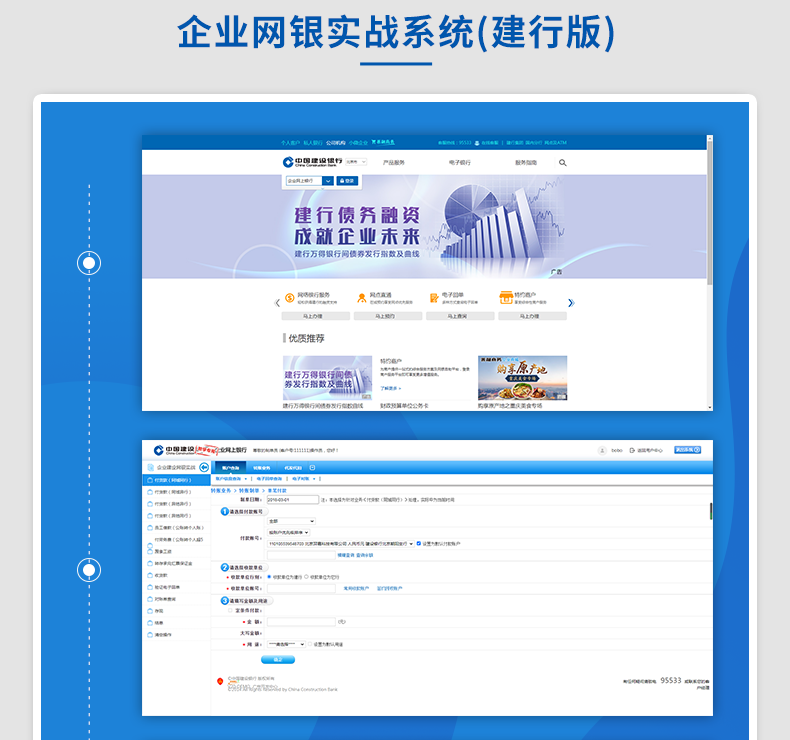Open the 产品服务 menu on homepage
Viewport: 790px width, 740px height.
tap(393, 163)
